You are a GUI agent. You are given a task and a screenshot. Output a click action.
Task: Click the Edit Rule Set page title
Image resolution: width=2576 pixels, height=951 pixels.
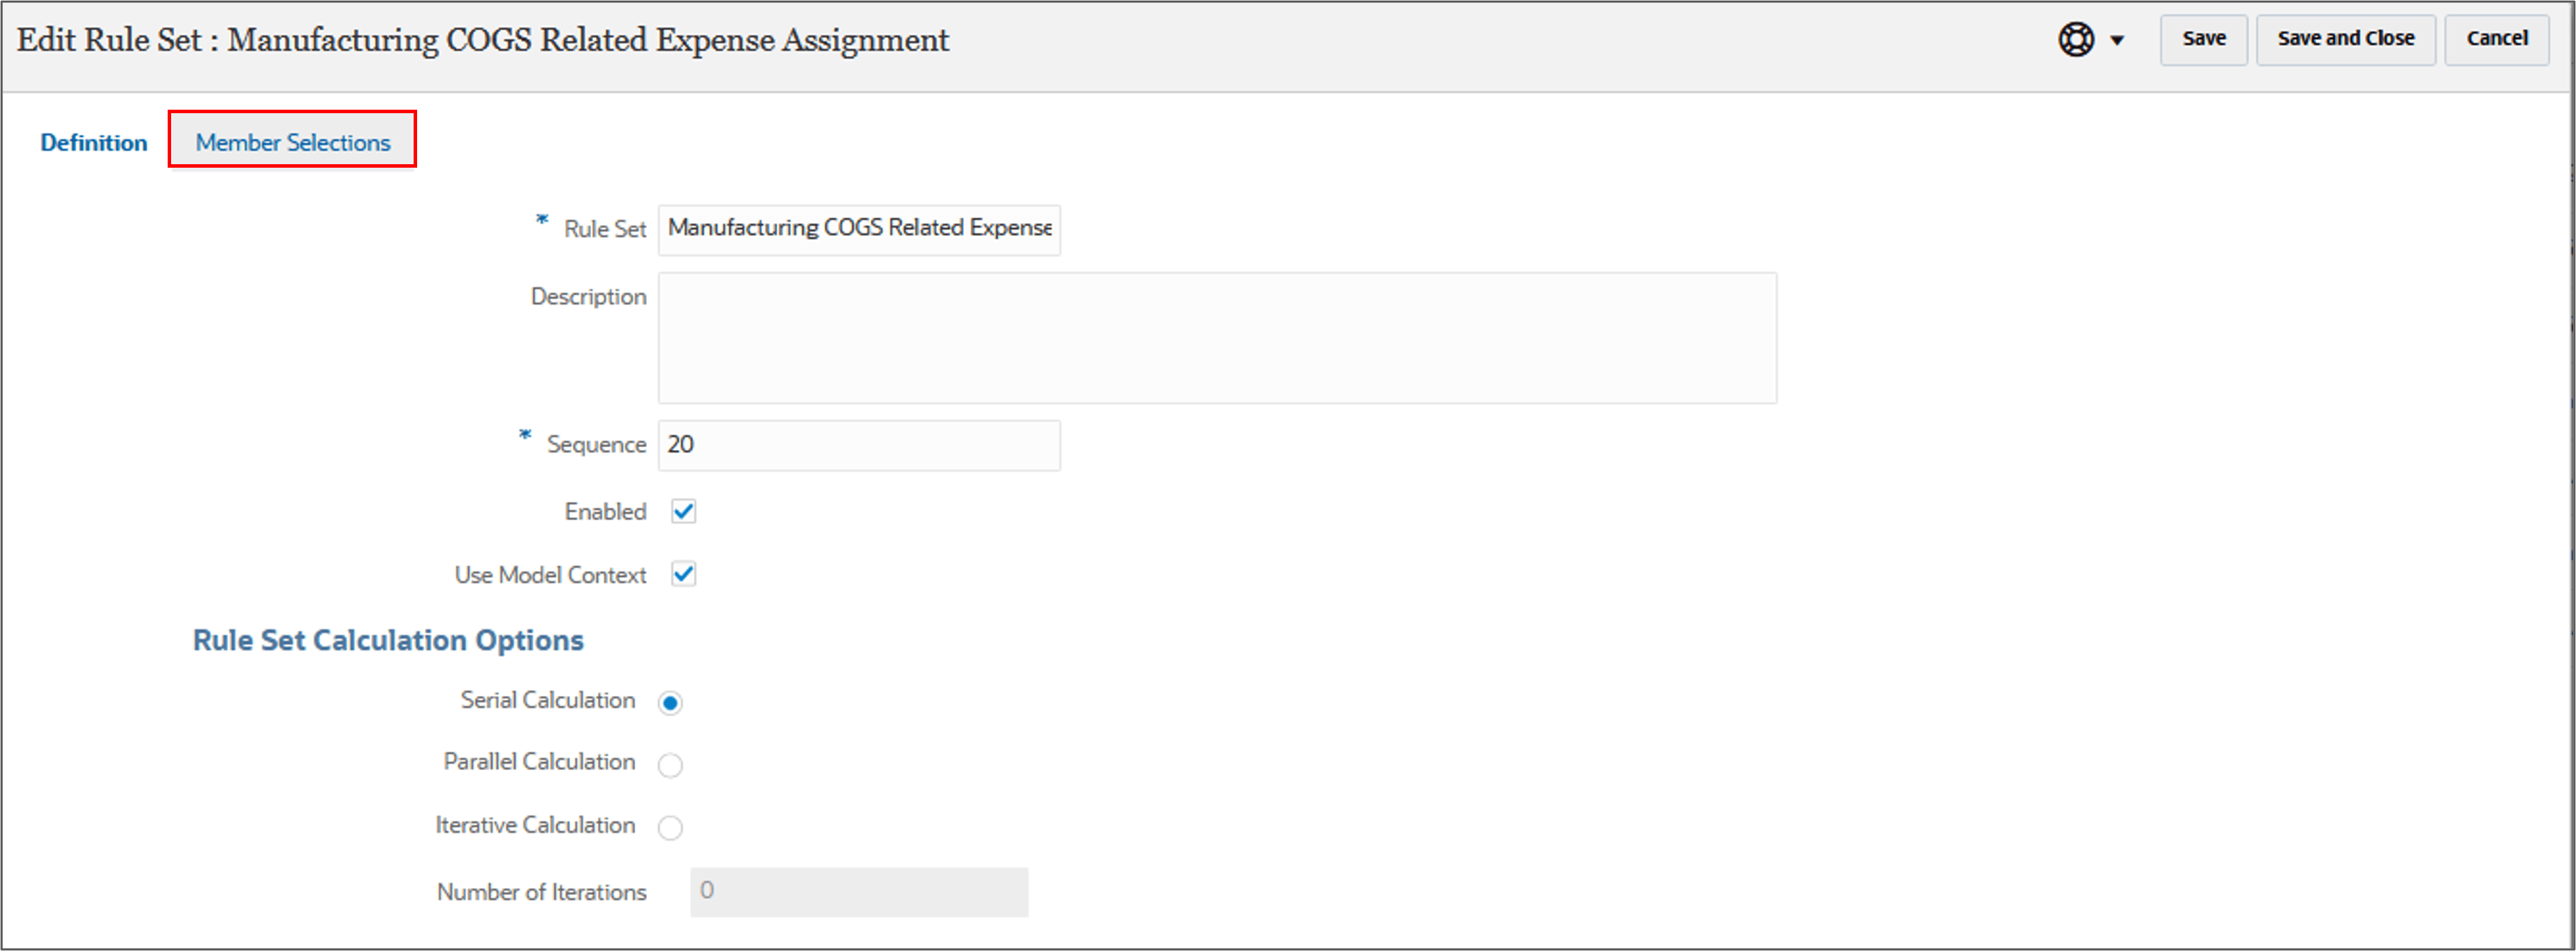(x=482, y=40)
